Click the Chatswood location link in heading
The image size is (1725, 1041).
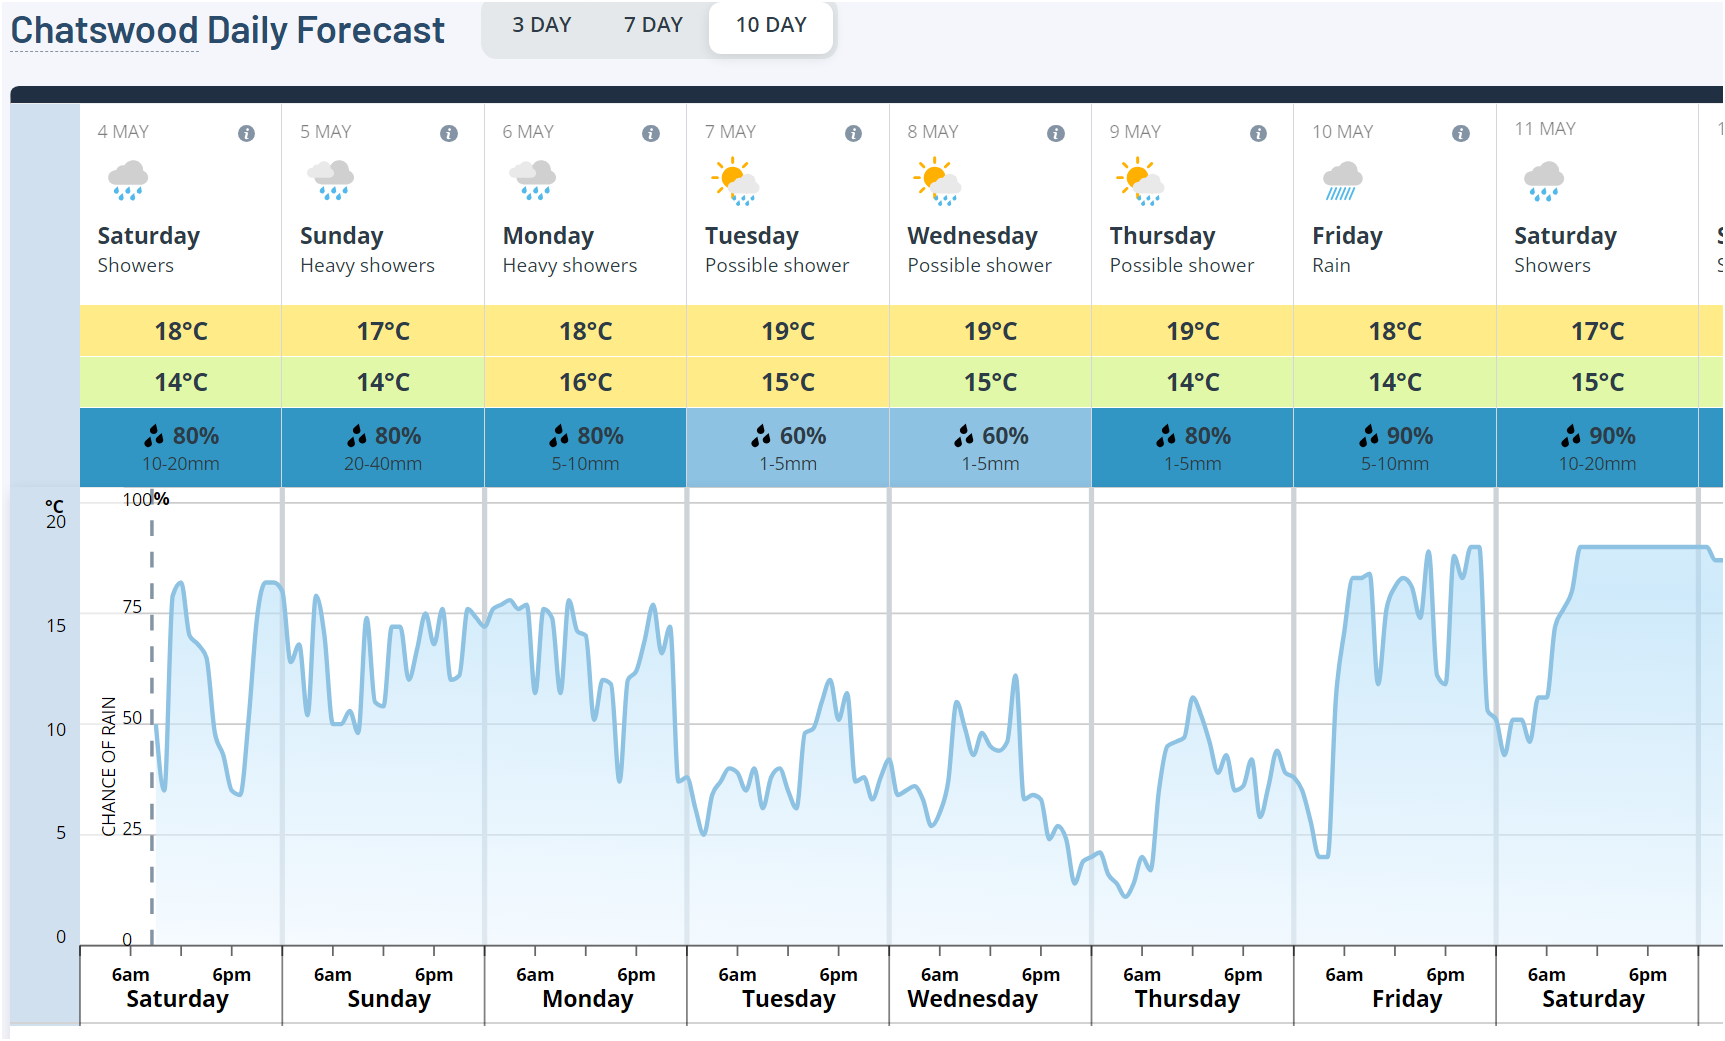pyautogui.click(x=104, y=31)
